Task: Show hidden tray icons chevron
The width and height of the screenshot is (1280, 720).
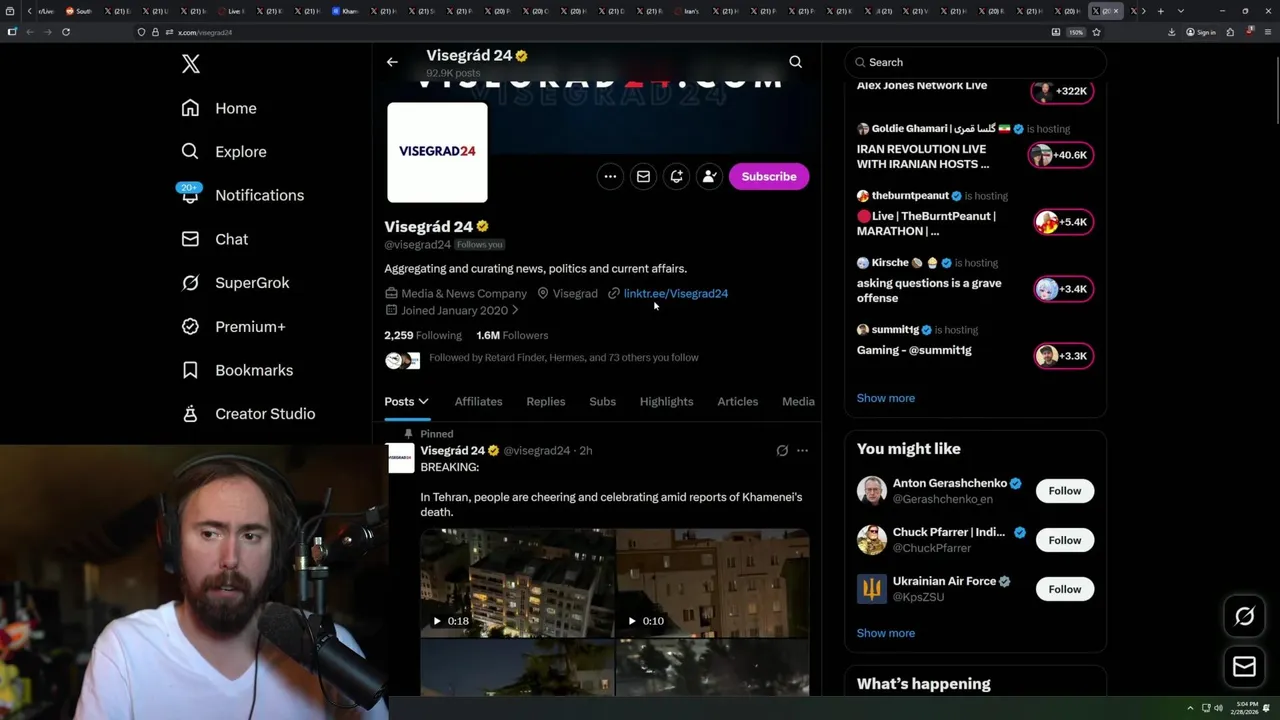Action: (x=1190, y=708)
